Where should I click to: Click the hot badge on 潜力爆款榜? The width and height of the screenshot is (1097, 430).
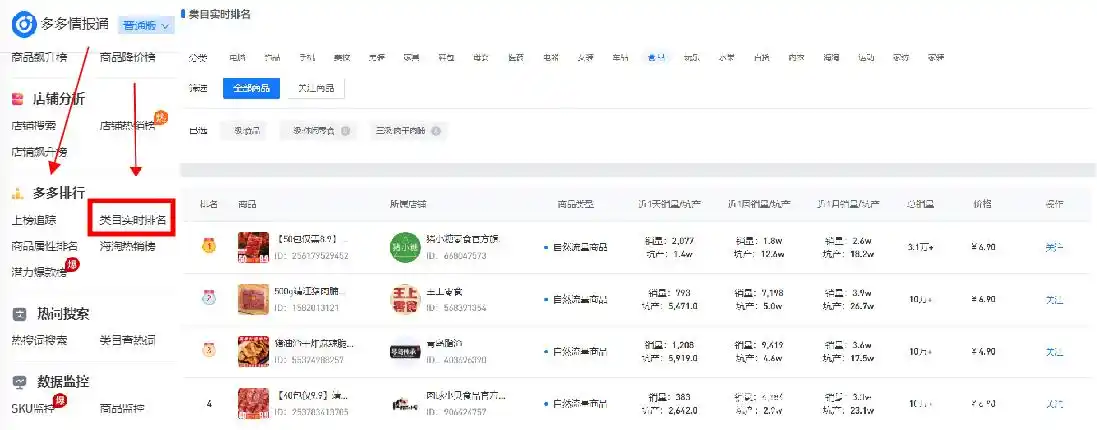point(71,264)
